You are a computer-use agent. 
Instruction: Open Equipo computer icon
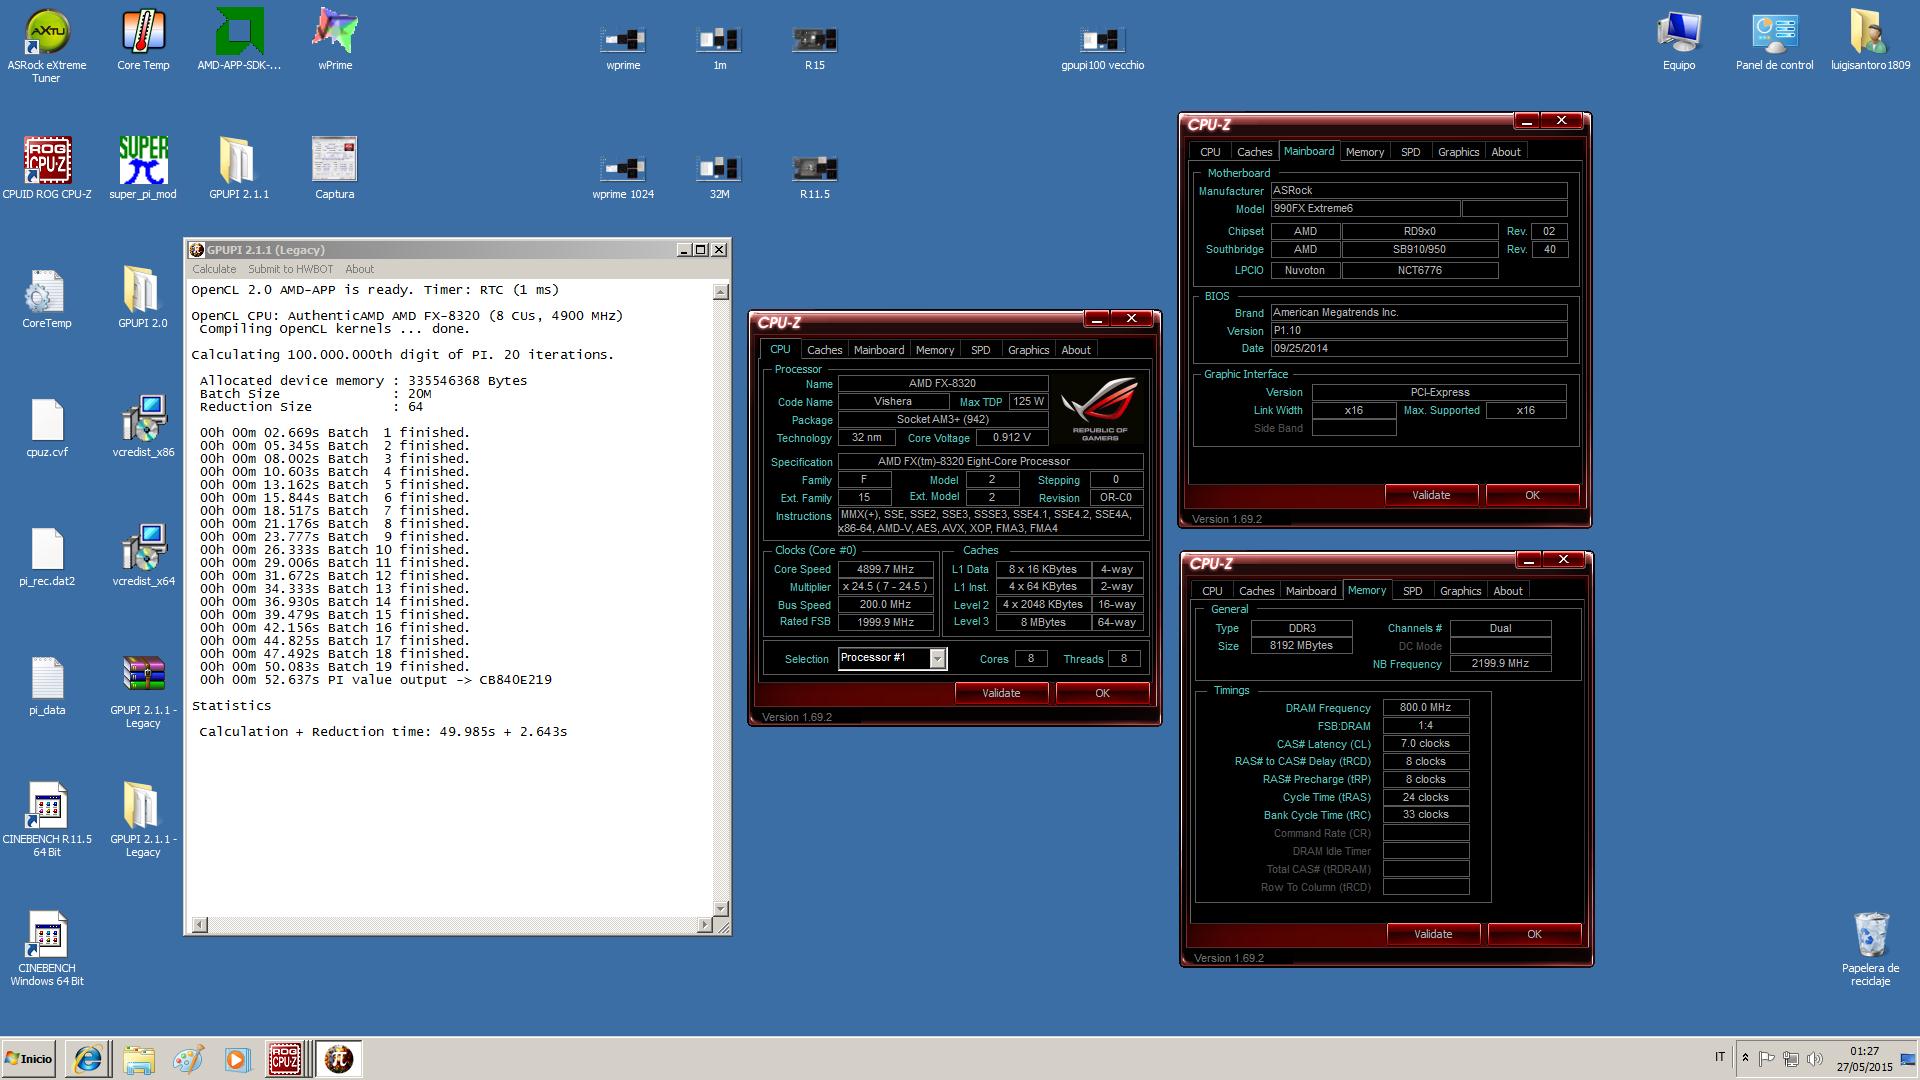click(1679, 40)
